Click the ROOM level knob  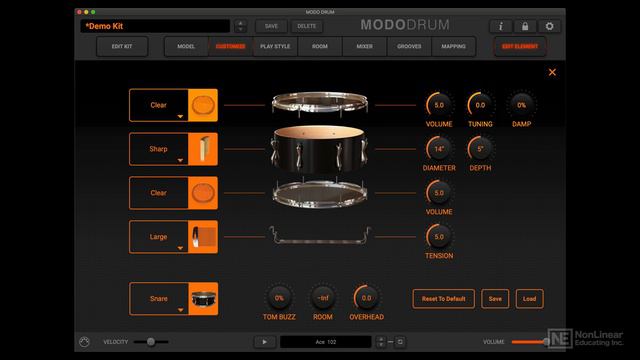pyautogui.click(x=323, y=298)
